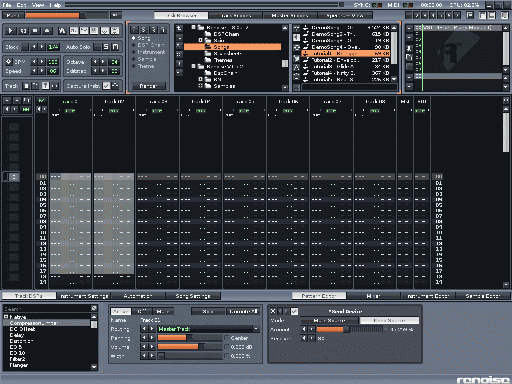
Task: Click the Mute M button
Action: [x=115, y=47]
